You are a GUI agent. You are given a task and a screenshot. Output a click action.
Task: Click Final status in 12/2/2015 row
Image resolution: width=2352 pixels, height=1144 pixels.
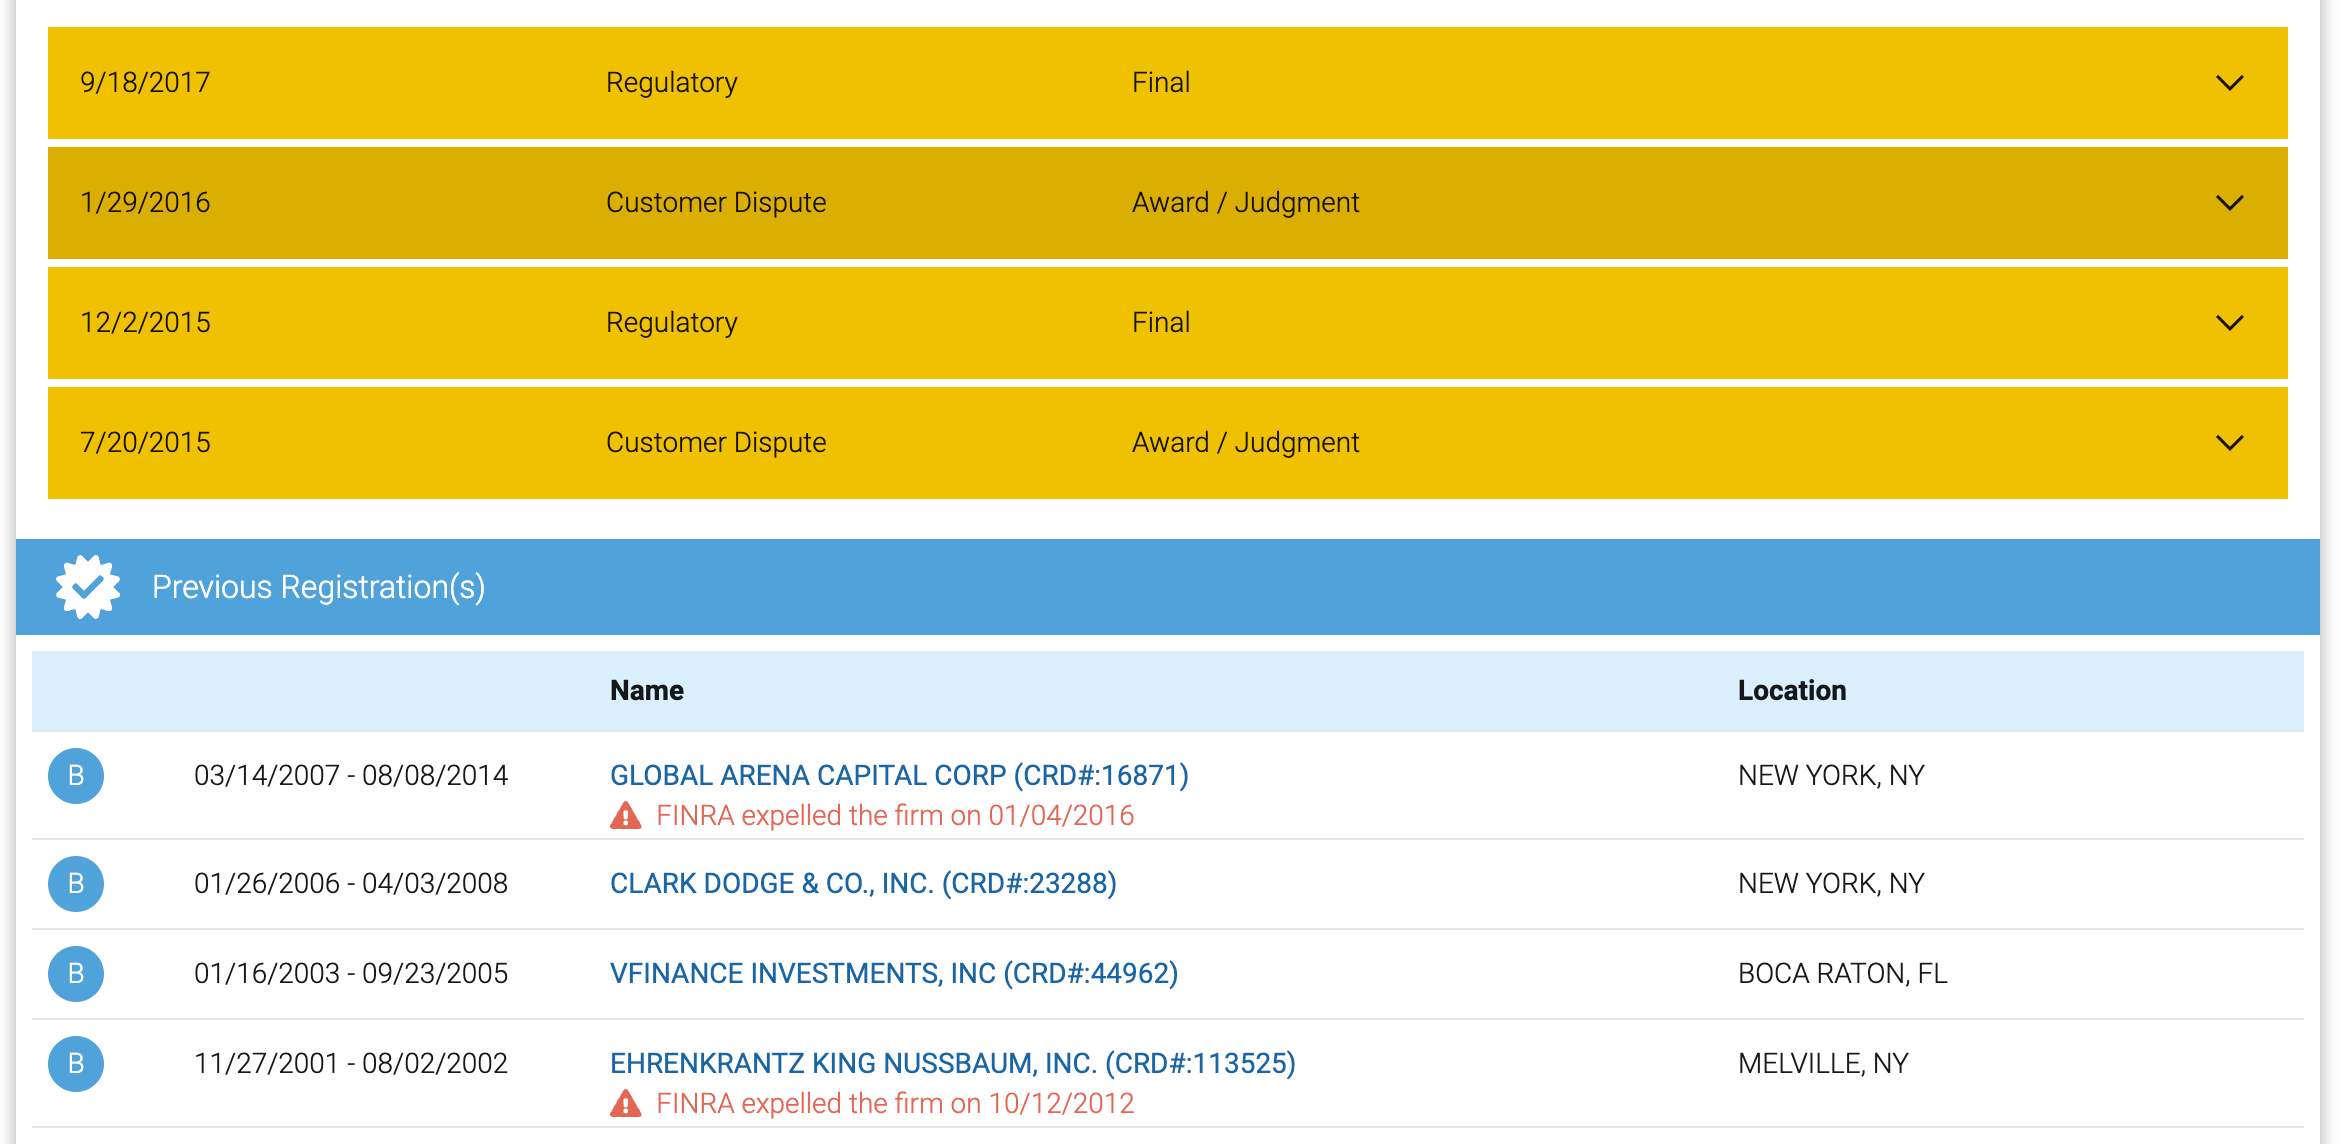[1161, 322]
